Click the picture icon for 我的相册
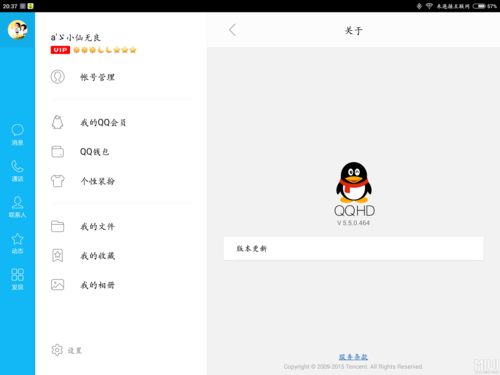The width and height of the screenshot is (500, 375). (x=58, y=285)
